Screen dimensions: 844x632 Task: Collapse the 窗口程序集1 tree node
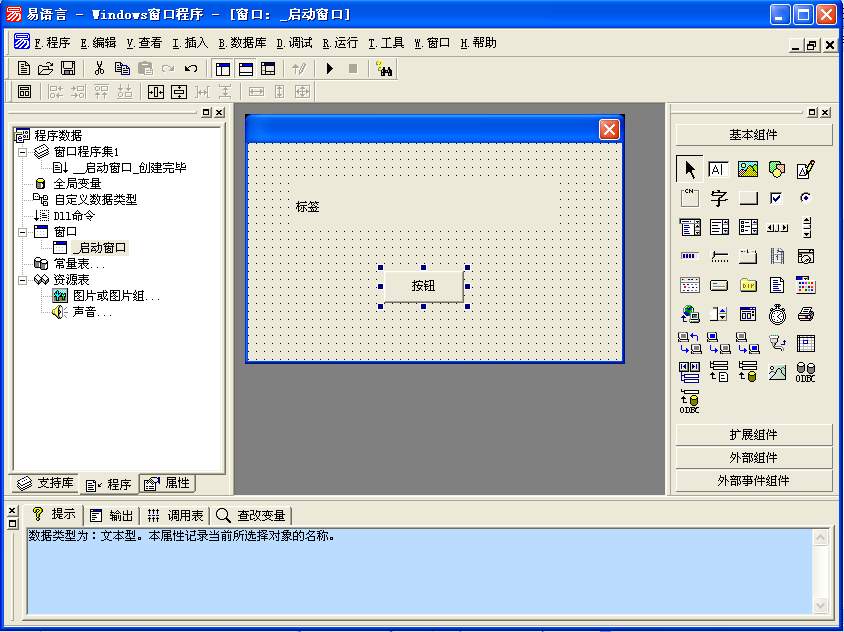[23, 152]
